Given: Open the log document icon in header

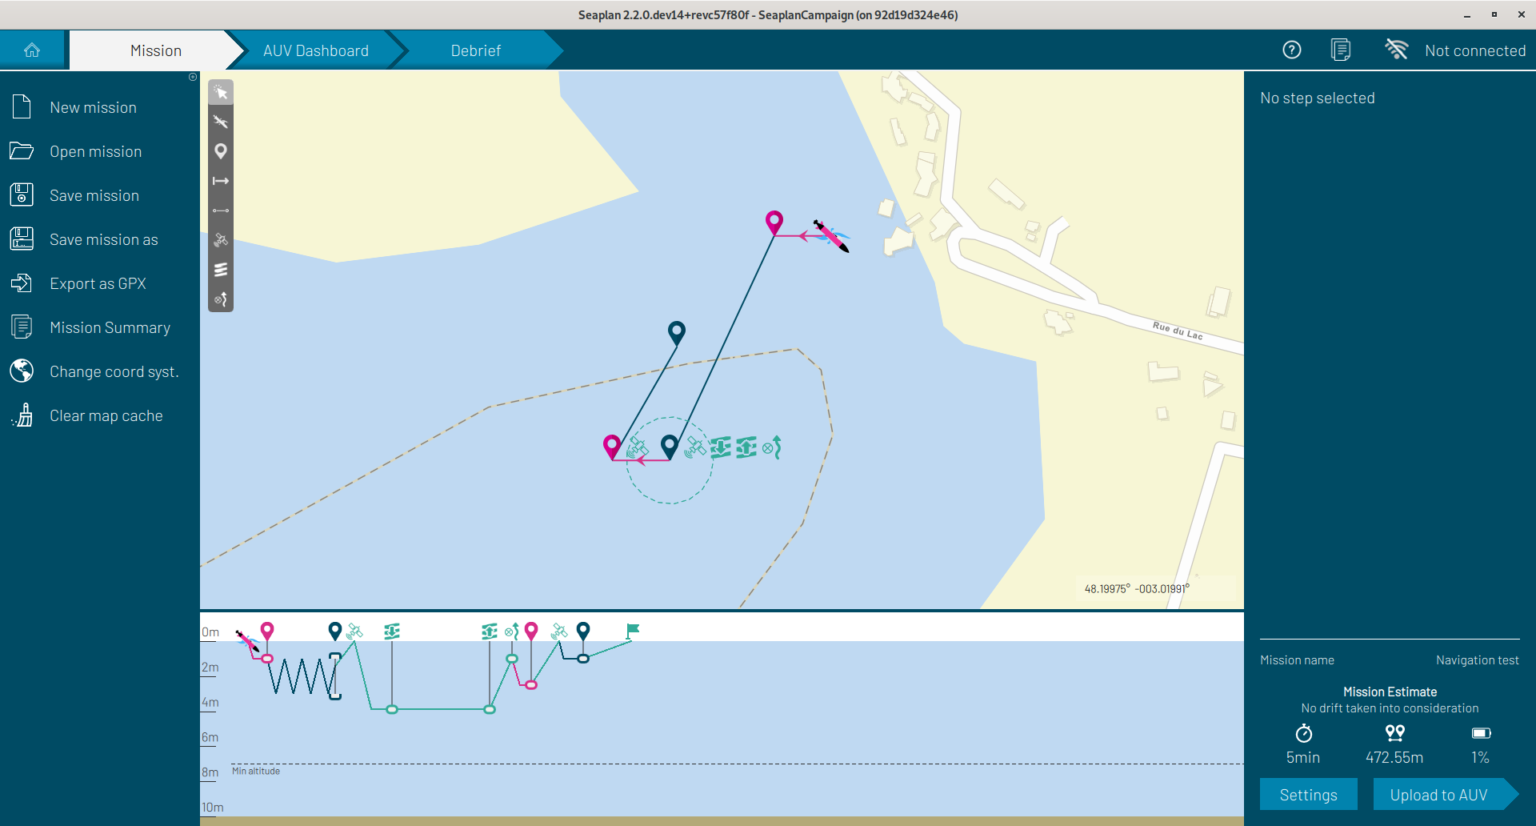Looking at the screenshot, I should click(1341, 50).
